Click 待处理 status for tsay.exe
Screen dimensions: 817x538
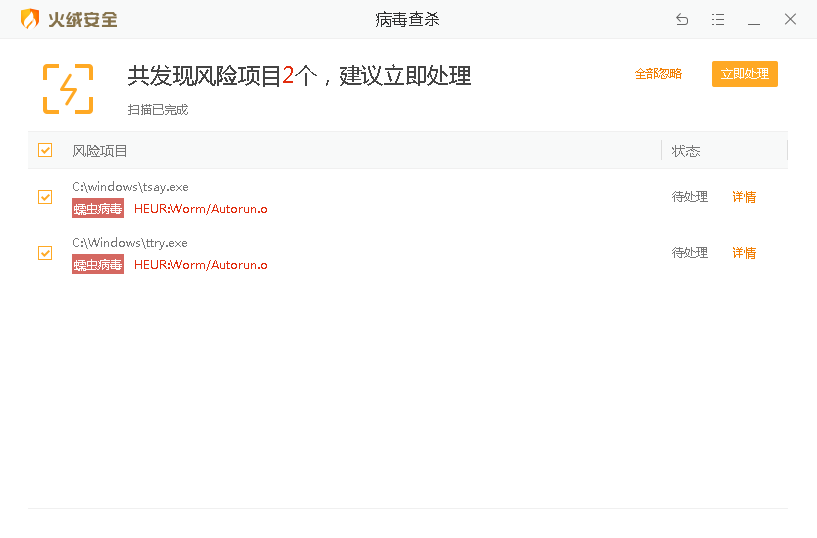coord(689,197)
